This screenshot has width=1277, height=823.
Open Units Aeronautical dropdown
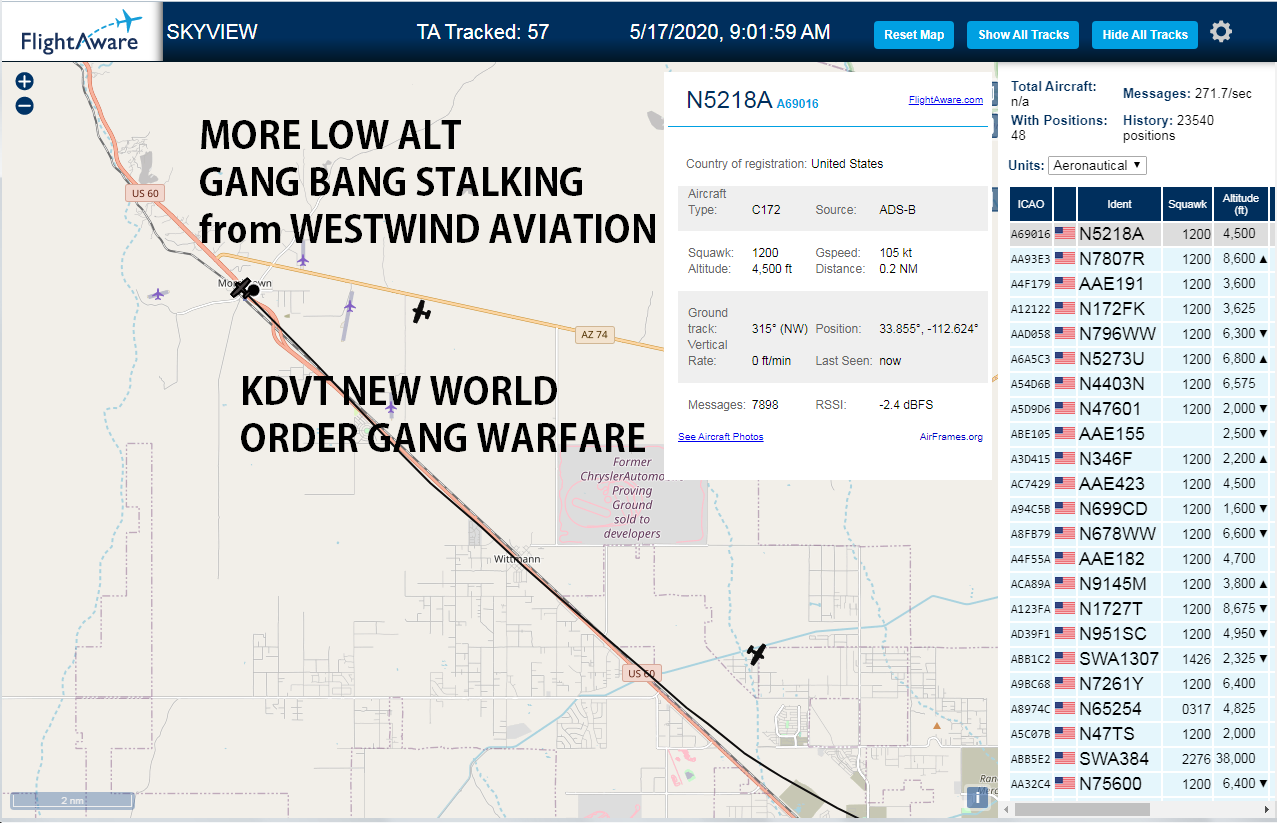point(1097,165)
